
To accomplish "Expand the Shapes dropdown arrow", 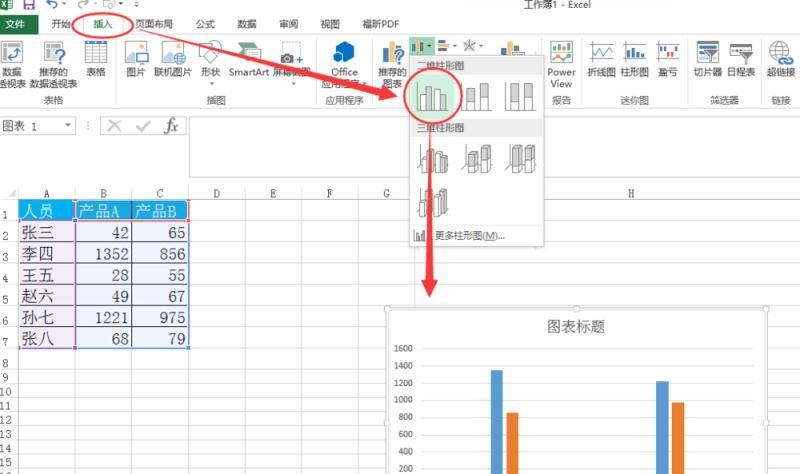I will coord(211,84).
